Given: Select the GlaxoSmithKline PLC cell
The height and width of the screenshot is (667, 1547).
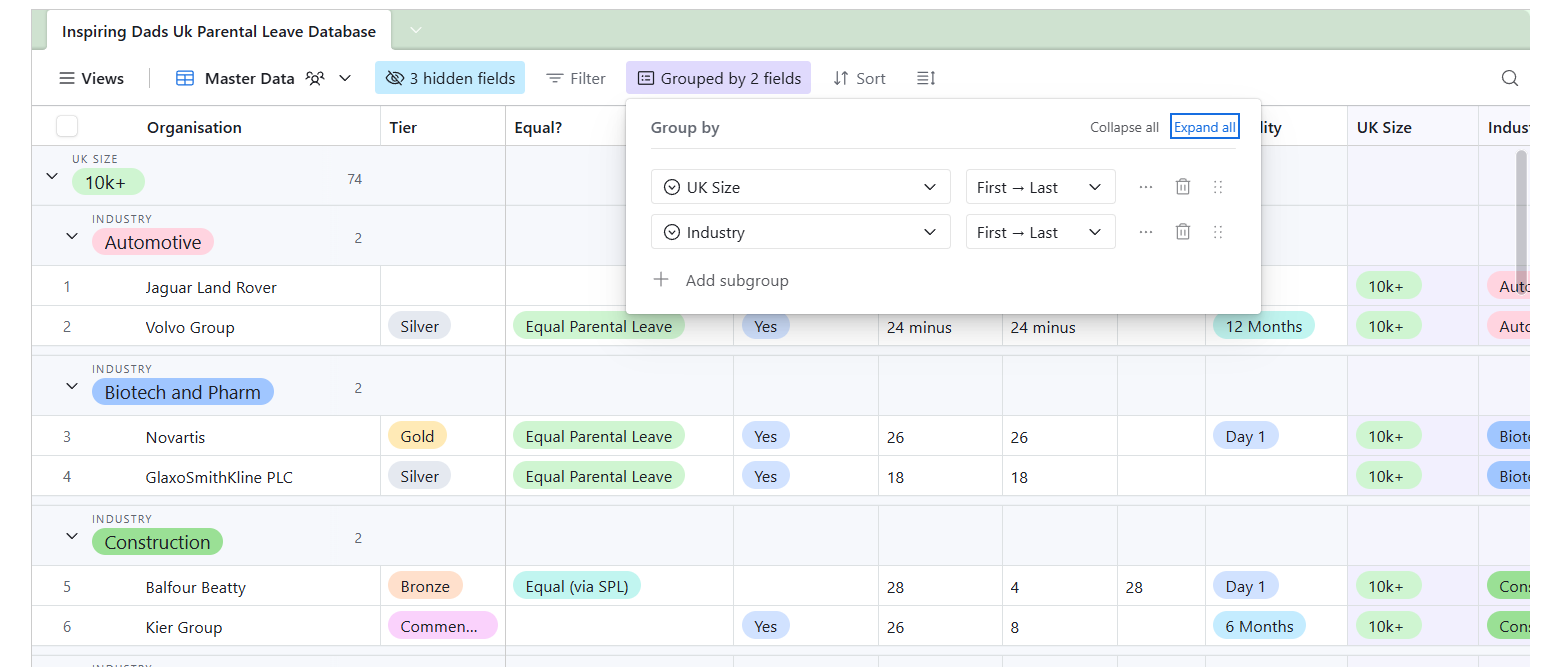Looking at the screenshot, I should pyautogui.click(x=219, y=477).
